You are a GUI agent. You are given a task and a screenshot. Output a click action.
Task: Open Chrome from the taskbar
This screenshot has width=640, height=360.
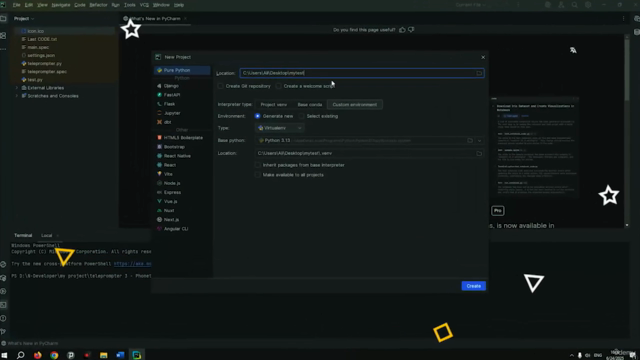[54, 355]
